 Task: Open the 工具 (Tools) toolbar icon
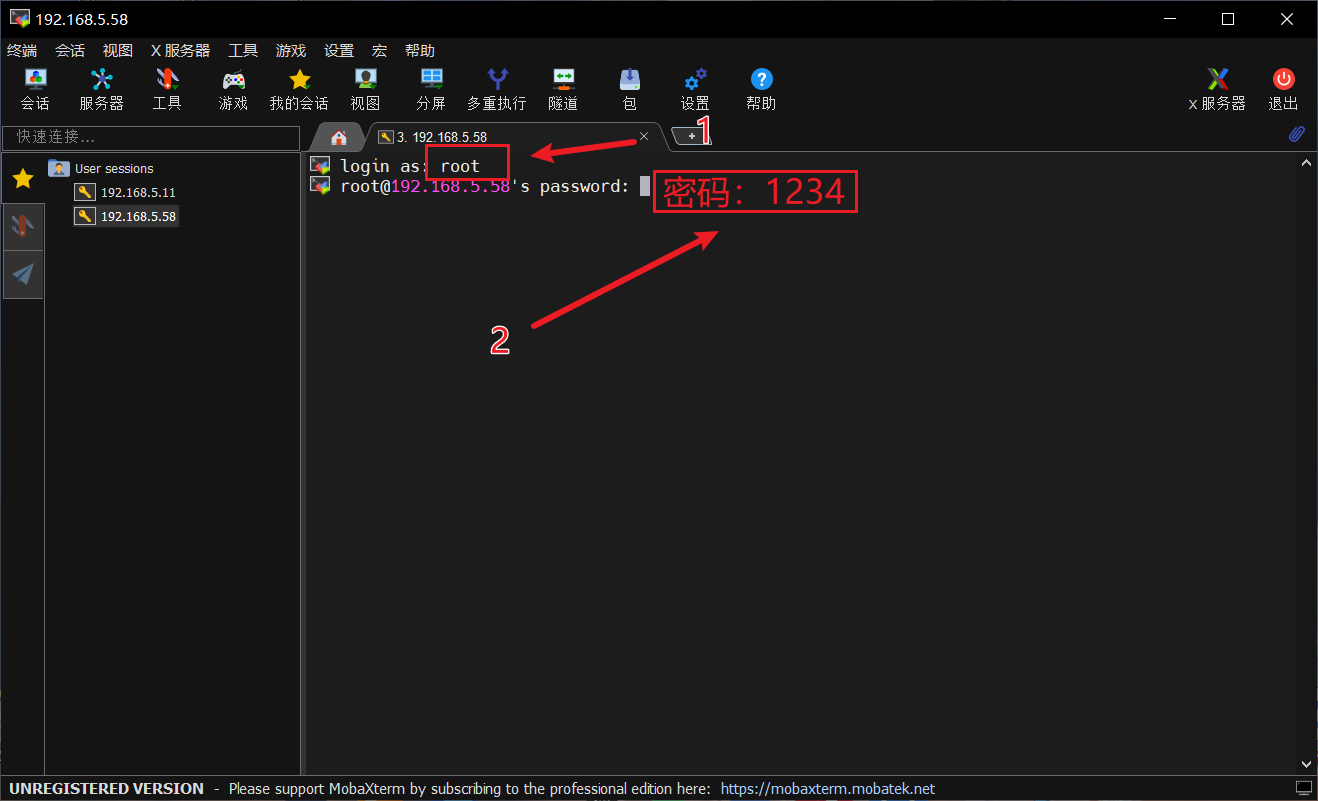click(167, 89)
